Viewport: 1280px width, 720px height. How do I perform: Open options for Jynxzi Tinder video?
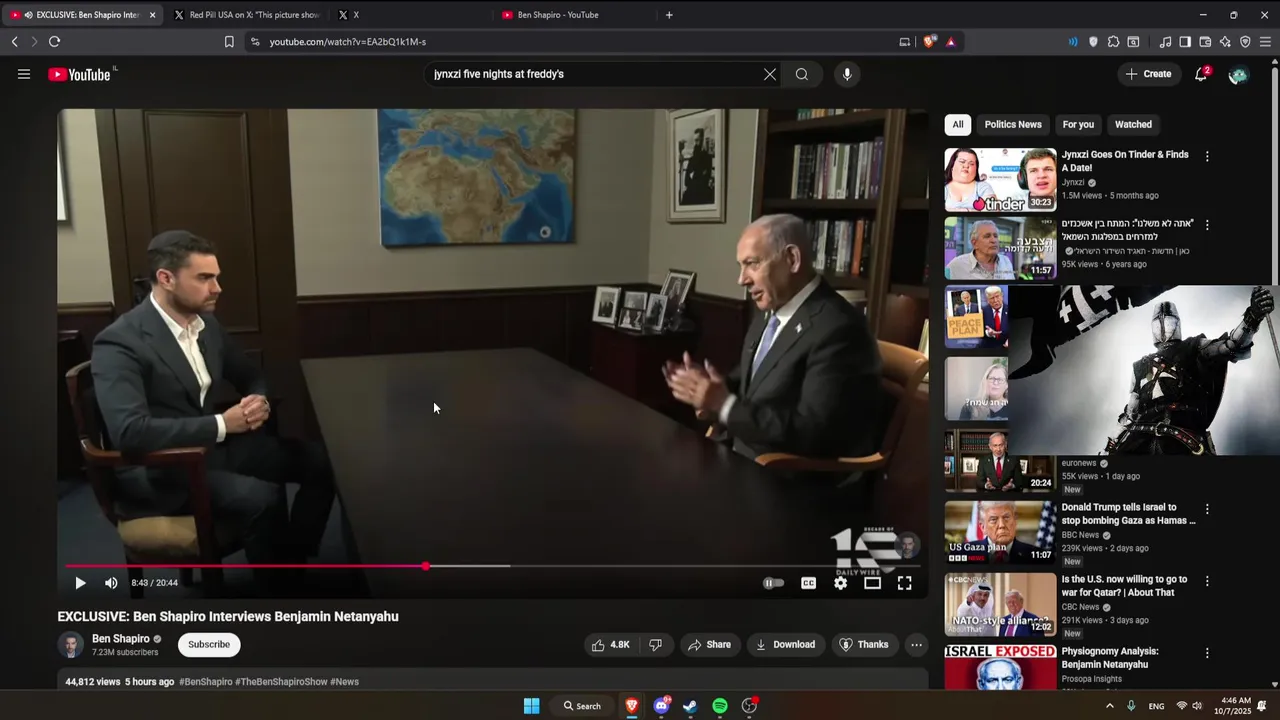tap(1207, 157)
